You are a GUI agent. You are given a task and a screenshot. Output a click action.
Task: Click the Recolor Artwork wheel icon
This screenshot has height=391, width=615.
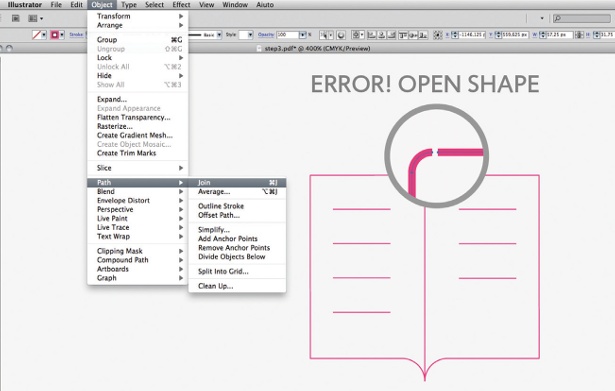pos(341,35)
